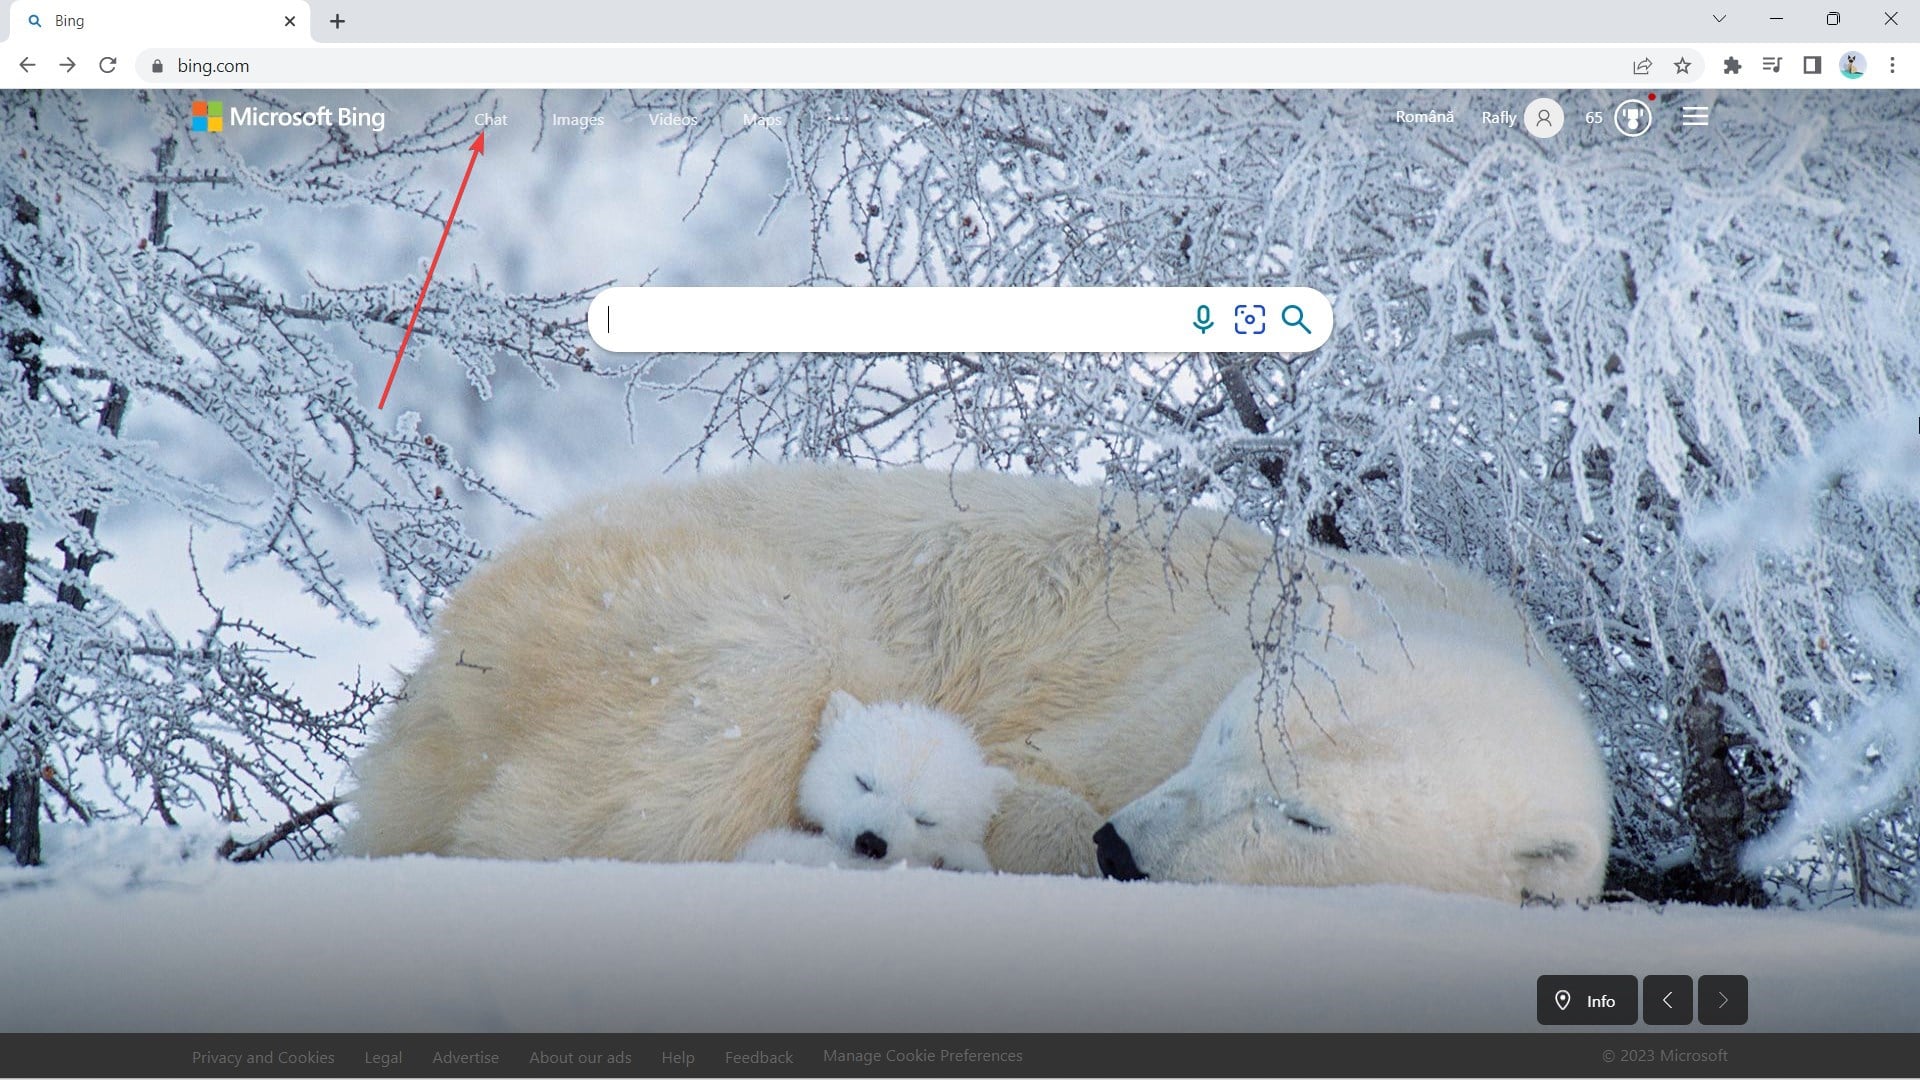The width and height of the screenshot is (1920, 1080).
Task: Open the hamburger settings menu
Action: [1695, 117]
